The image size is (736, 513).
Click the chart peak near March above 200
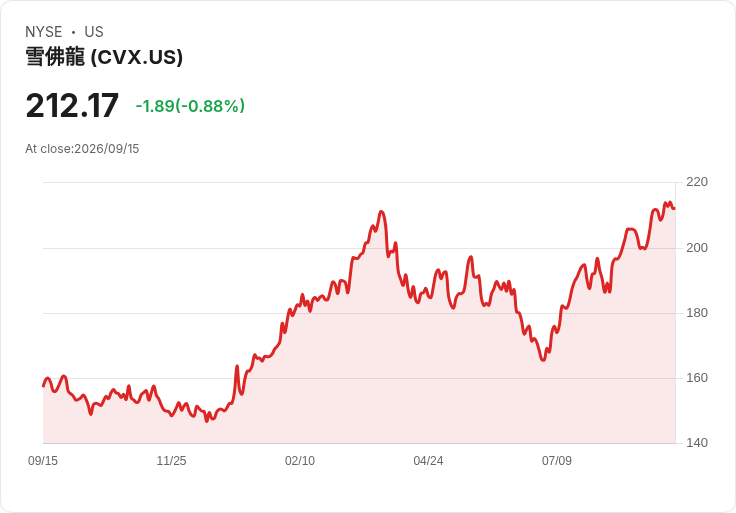click(x=381, y=212)
